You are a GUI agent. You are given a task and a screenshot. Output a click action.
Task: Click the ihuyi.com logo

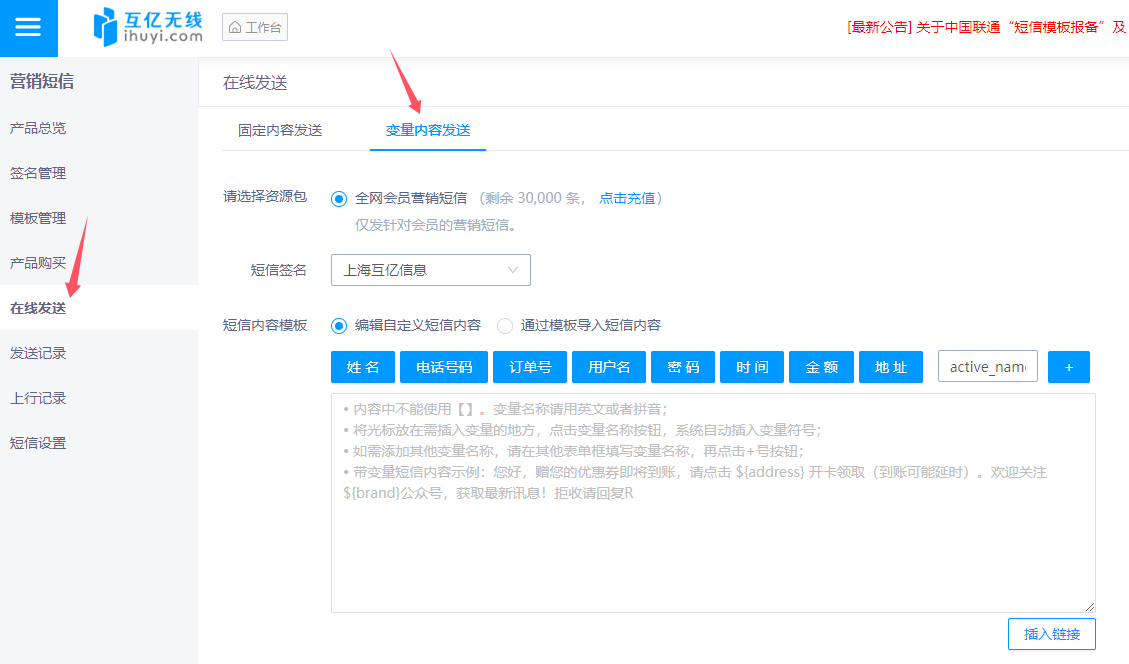(147, 27)
